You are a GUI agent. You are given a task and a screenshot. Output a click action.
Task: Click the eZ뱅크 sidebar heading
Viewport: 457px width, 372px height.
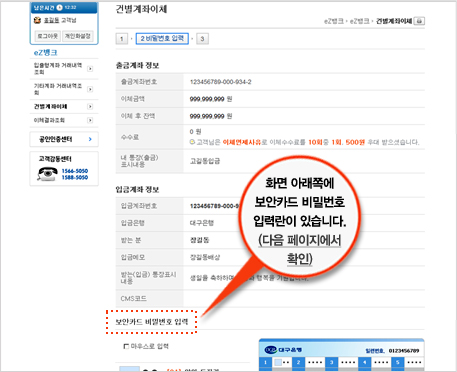tap(46, 53)
